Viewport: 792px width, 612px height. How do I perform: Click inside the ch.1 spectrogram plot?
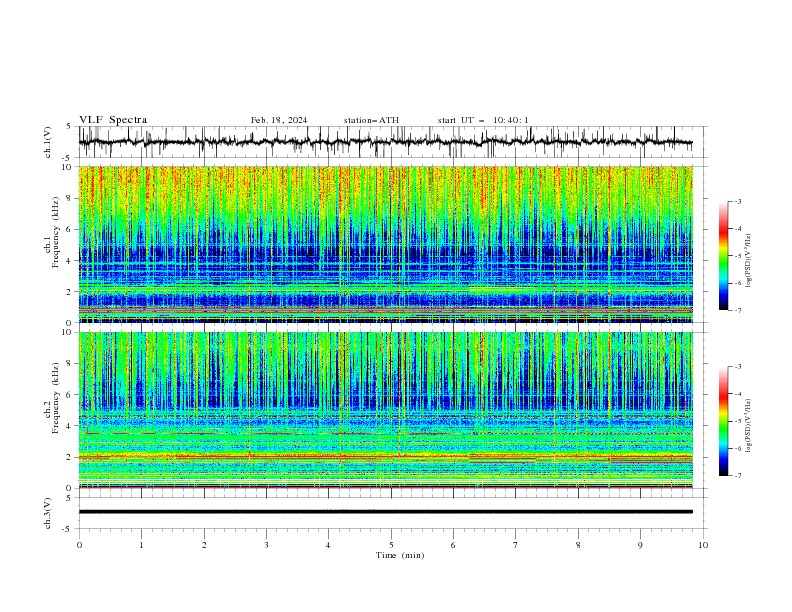tap(385, 244)
